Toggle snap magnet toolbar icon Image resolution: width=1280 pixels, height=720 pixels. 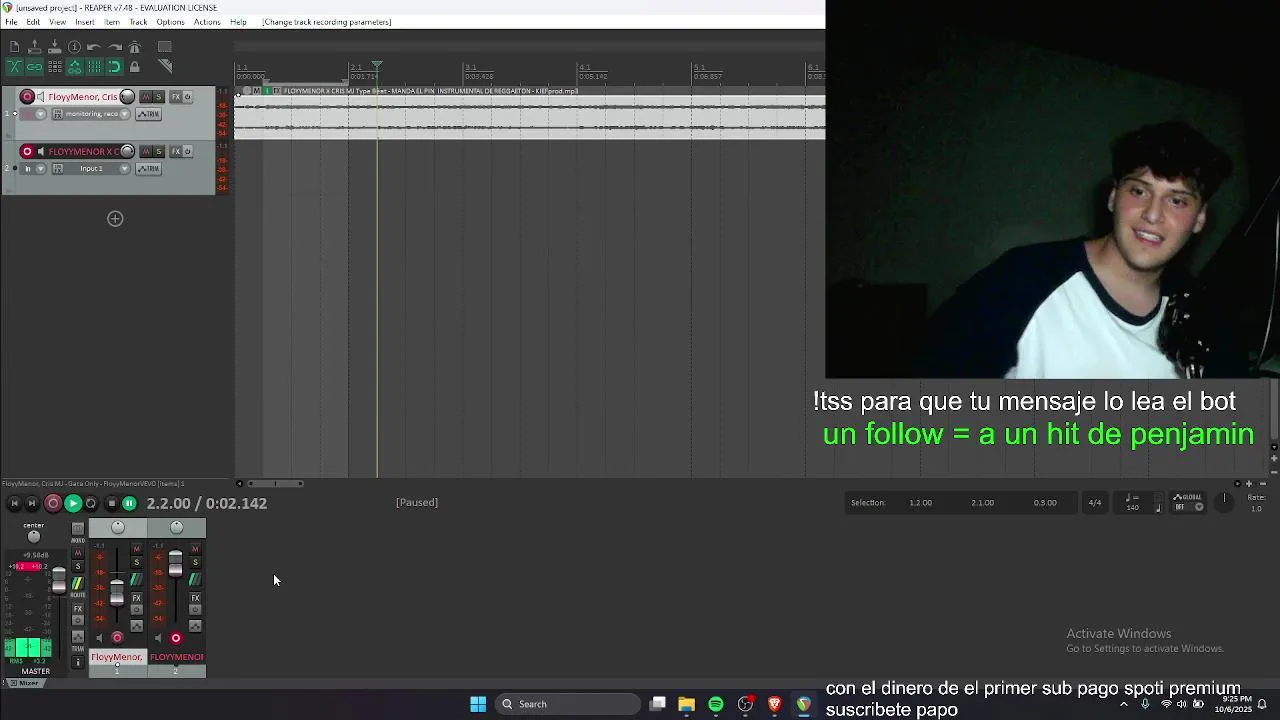pos(114,67)
